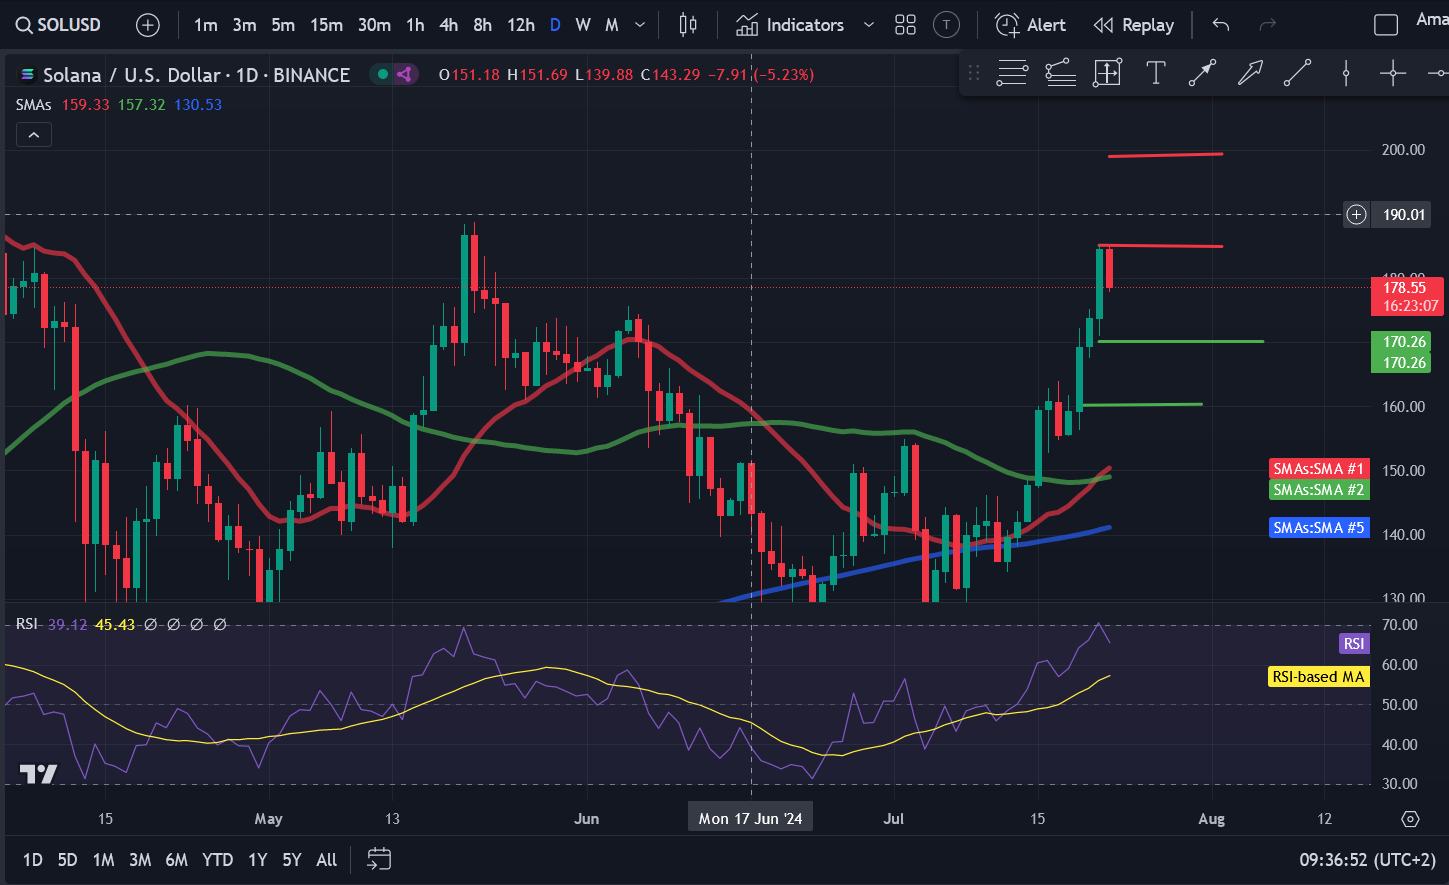Select the Horizontal line tool
1449x885 pixels.
tap(1437, 73)
